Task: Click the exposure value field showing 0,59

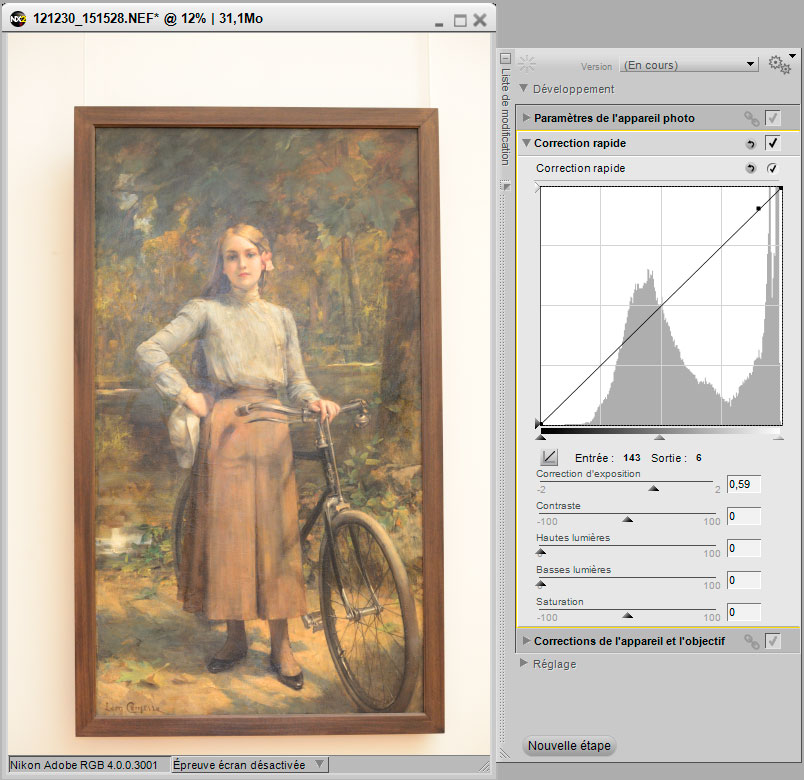Action: click(x=743, y=485)
